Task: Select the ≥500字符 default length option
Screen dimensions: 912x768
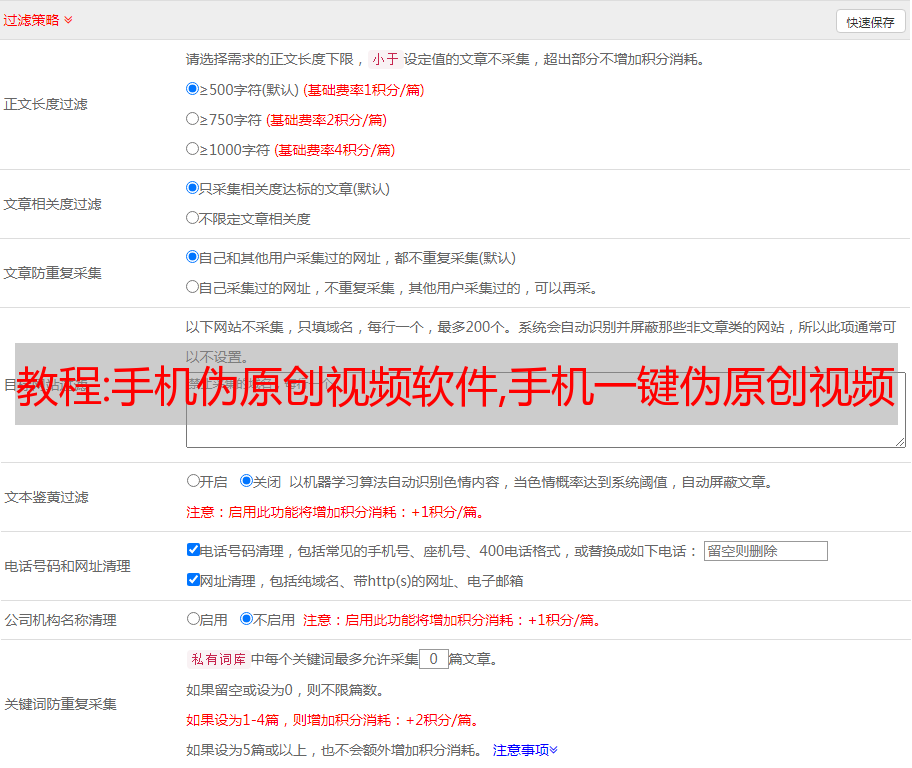Action: point(193,89)
